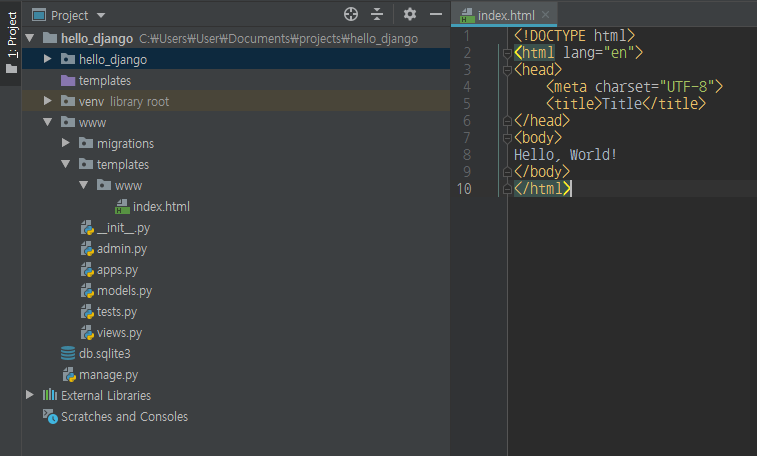The height and width of the screenshot is (456, 757).
Task: Collapse the top-level www folder arrow
Action: pyautogui.click(x=47, y=122)
